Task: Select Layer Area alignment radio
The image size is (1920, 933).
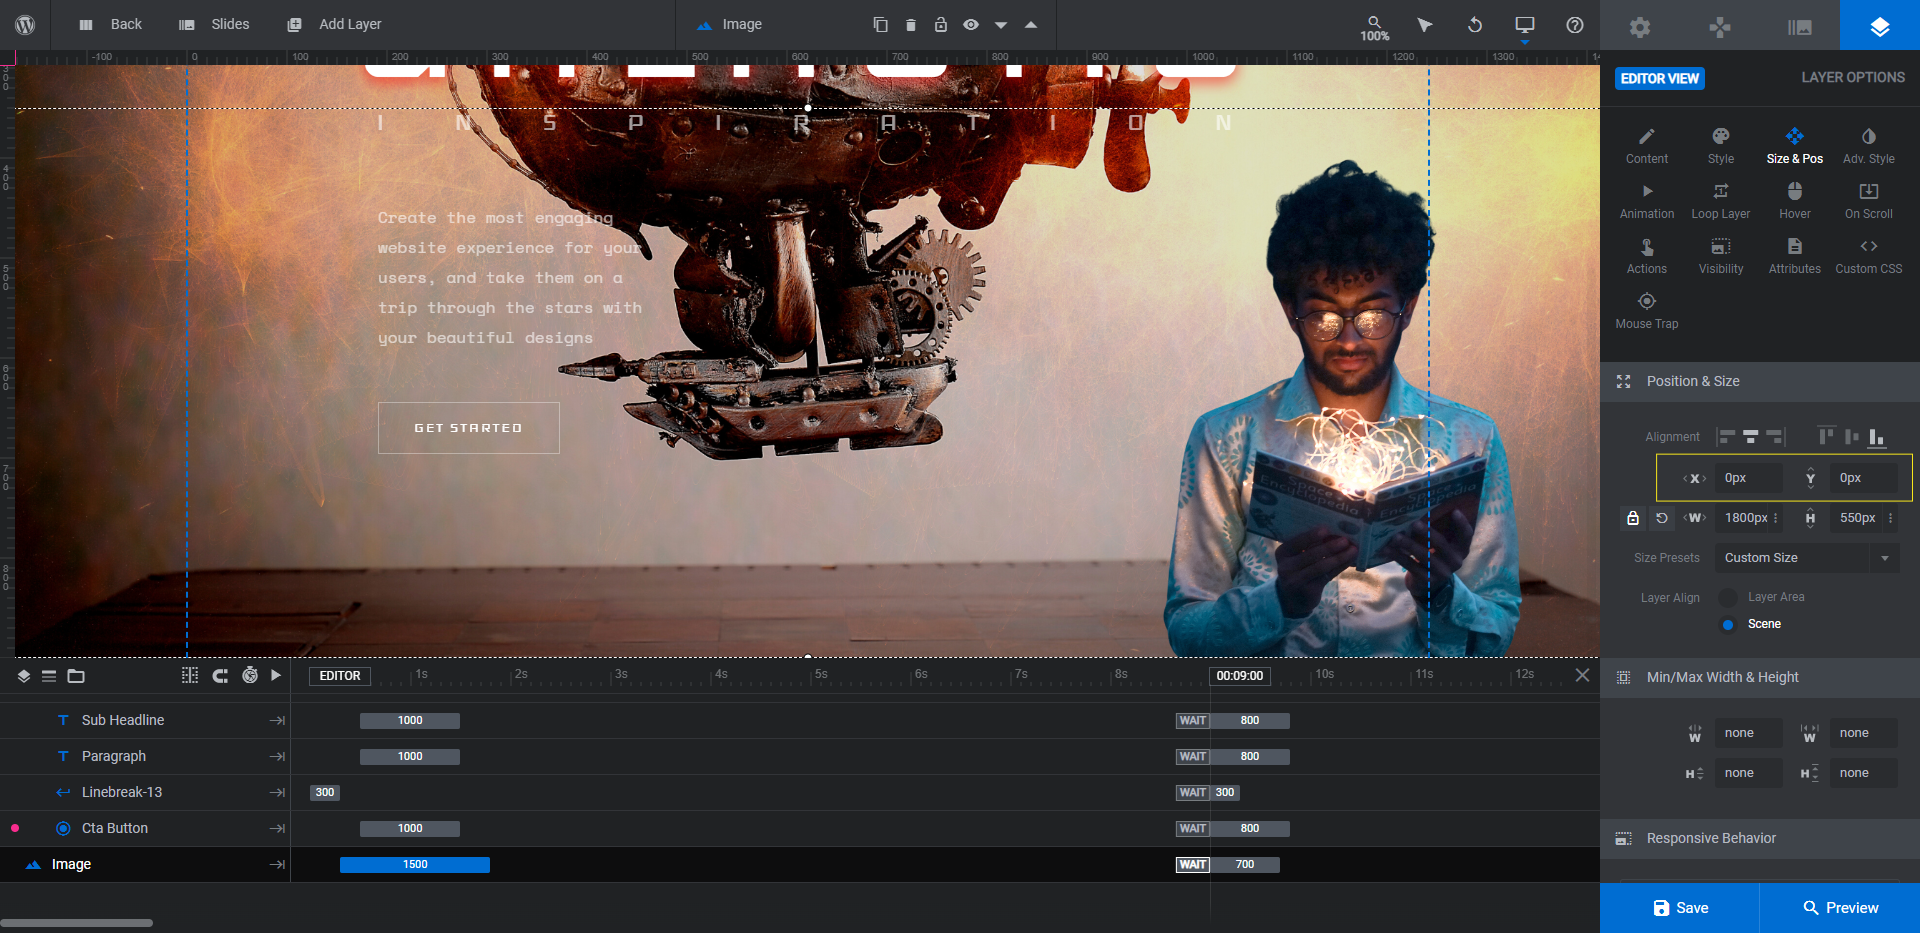Action: click(1727, 597)
